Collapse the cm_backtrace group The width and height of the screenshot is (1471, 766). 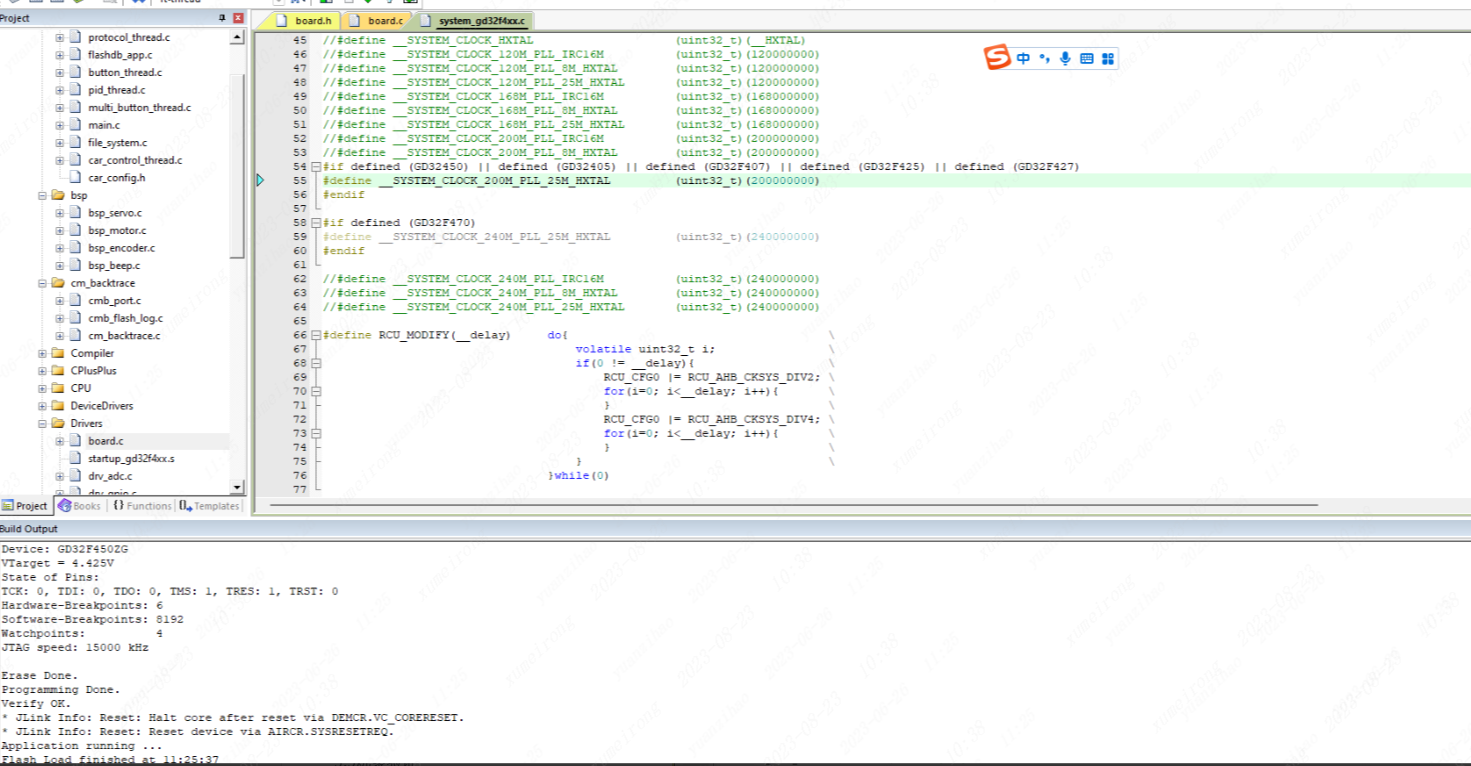pos(42,283)
